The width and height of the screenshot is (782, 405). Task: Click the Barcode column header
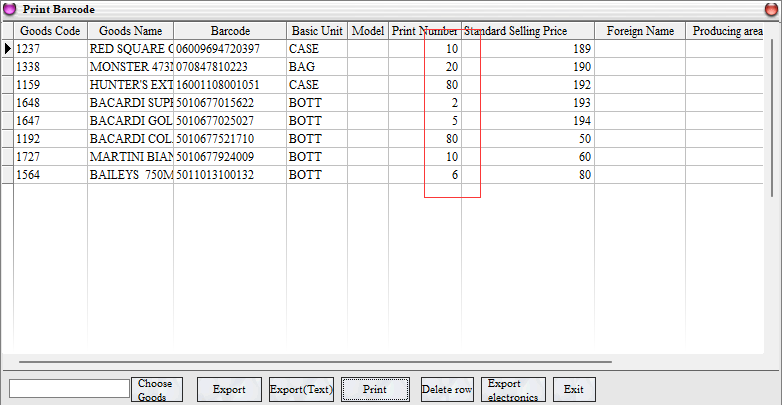[230, 31]
